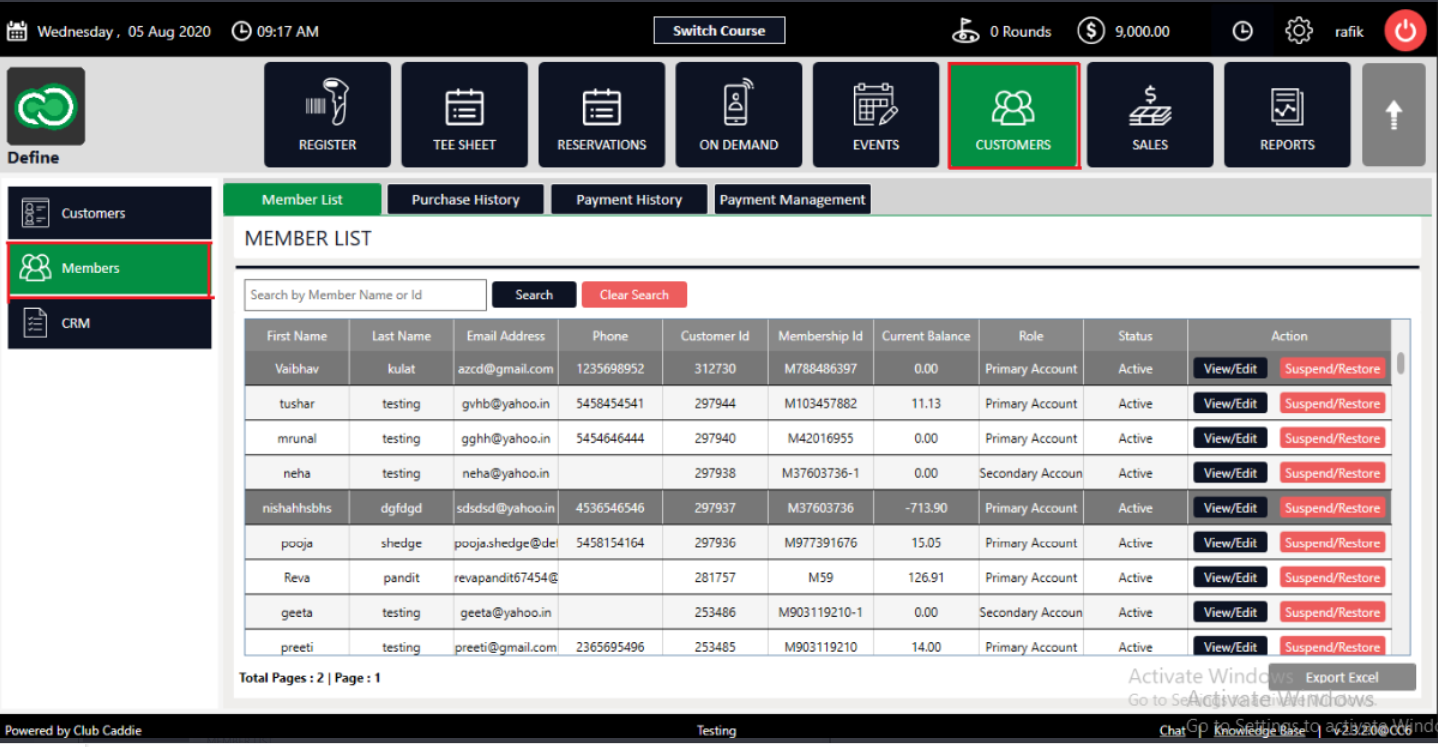
Task: Open CRM in the left sidebar
Action: click(110, 324)
